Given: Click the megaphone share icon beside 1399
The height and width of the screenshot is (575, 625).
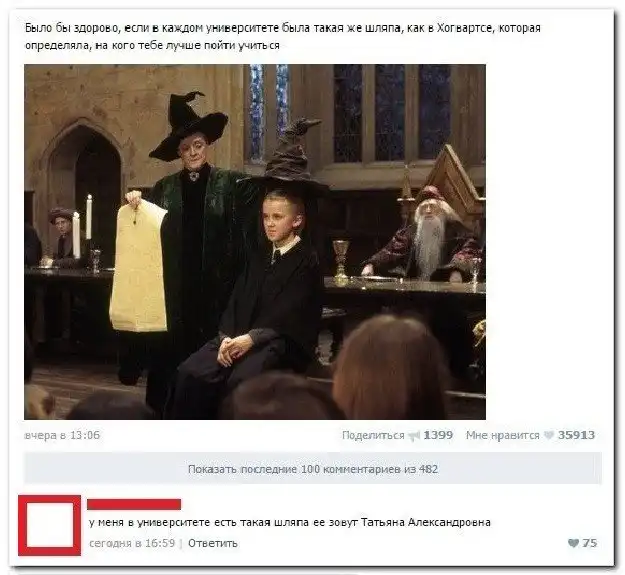Looking at the screenshot, I should coord(415,436).
